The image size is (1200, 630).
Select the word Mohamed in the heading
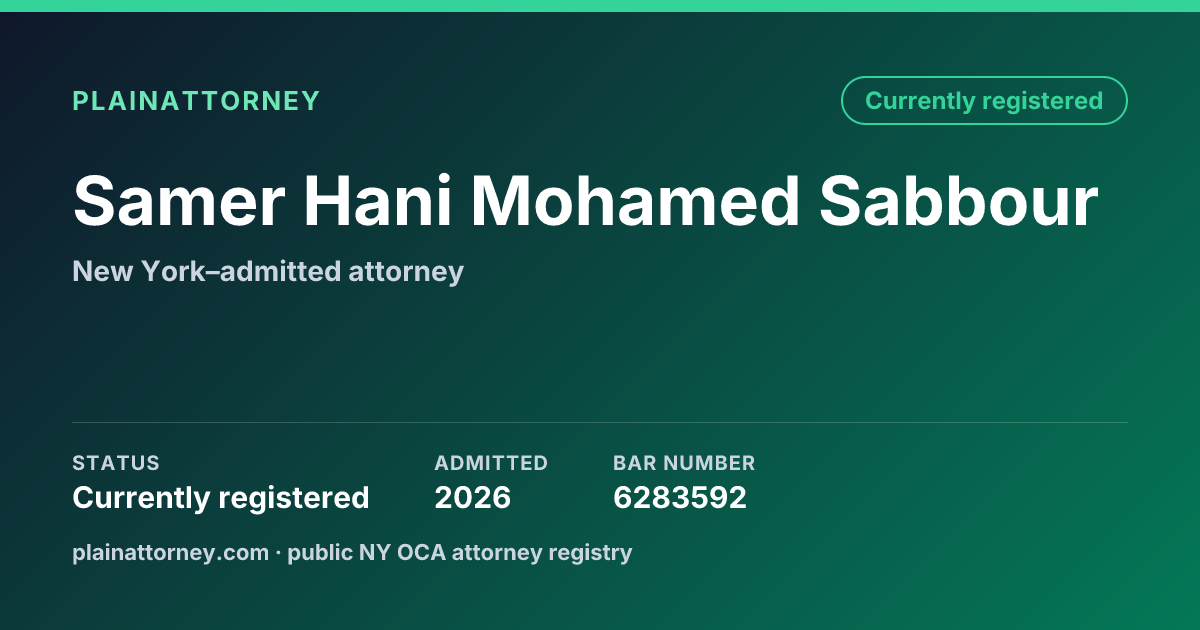[x=635, y=201]
